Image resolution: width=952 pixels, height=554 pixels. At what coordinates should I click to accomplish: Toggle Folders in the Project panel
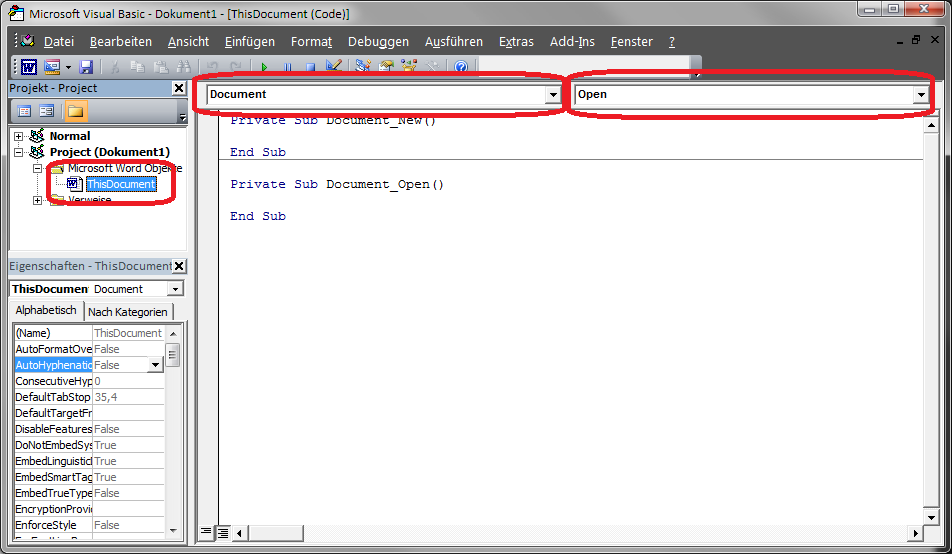[75, 111]
